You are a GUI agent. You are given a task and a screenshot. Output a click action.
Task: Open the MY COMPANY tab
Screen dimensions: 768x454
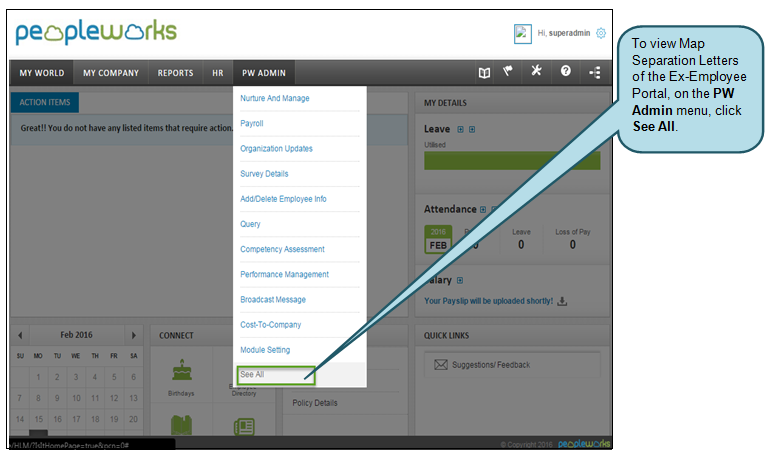click(x=111, y=73)
